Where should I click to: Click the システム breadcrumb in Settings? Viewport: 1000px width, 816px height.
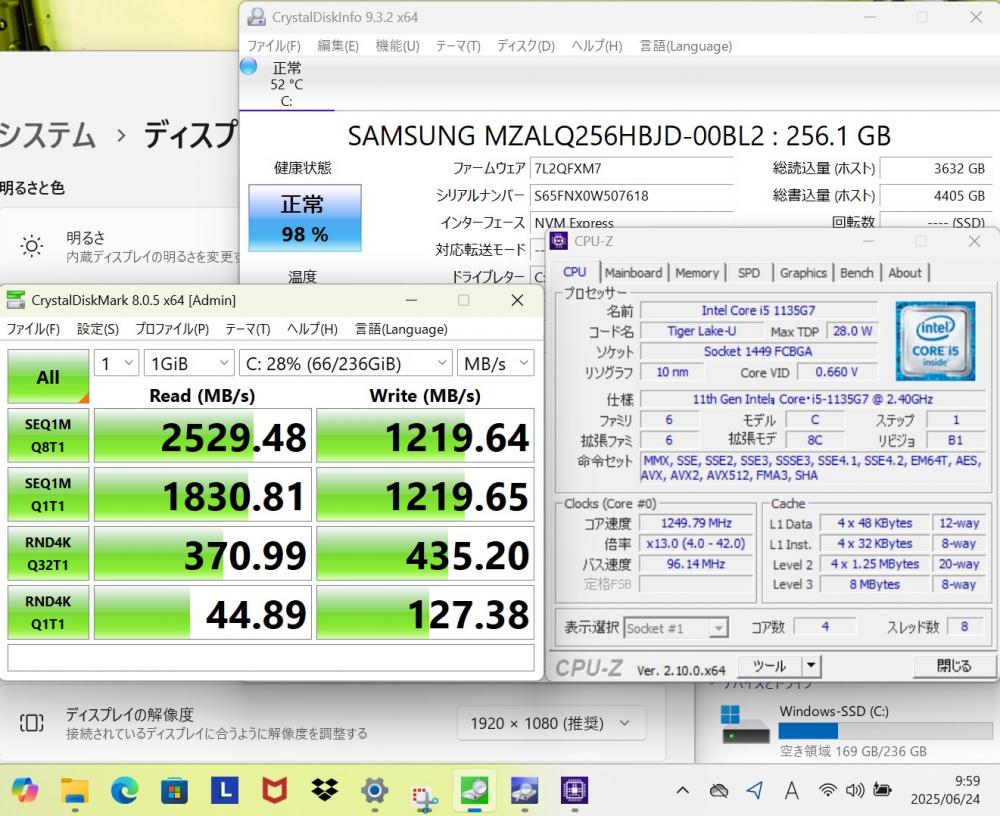pyautogui.click(x=47, y=135)
